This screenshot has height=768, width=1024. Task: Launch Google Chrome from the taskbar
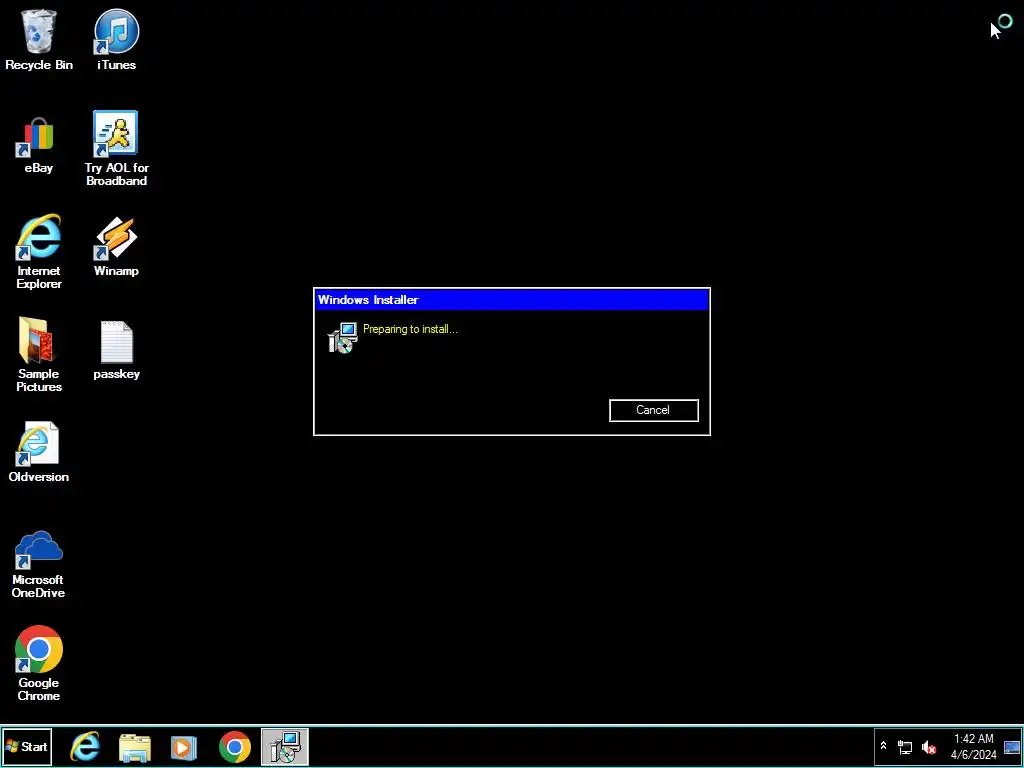[x=234, y=747]
